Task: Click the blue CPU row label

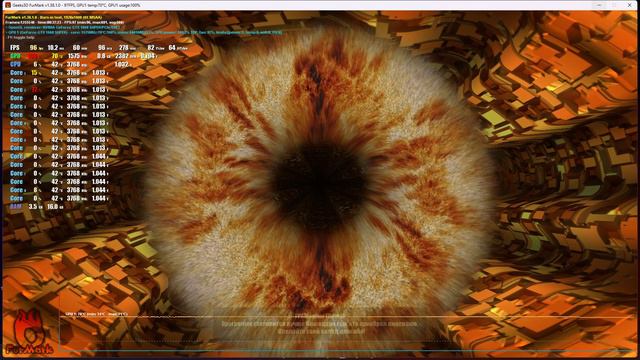Action: coord(15,64)
